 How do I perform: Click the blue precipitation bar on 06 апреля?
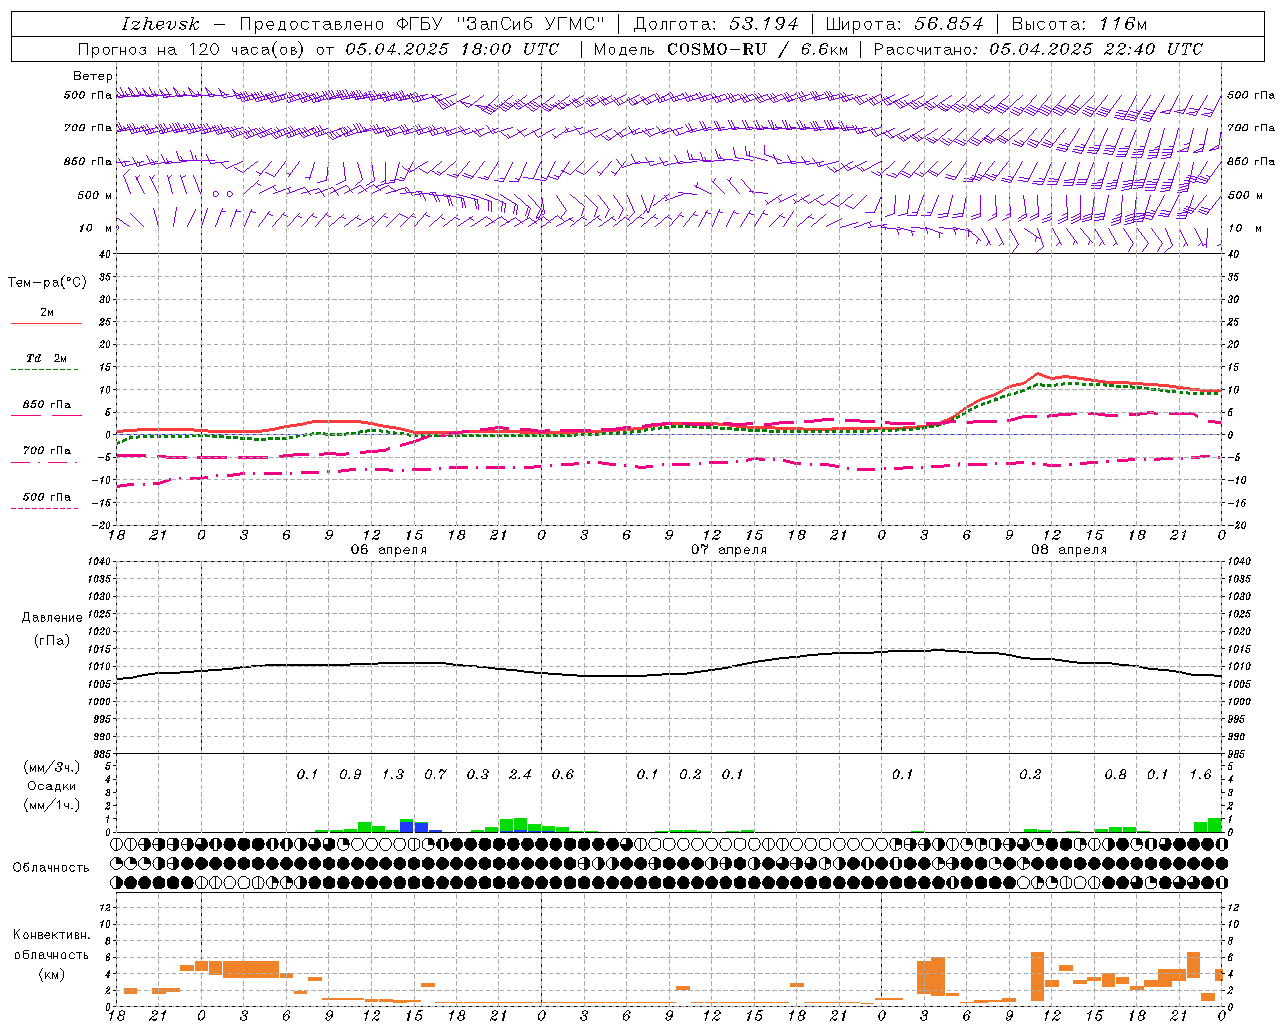(407, 827)
